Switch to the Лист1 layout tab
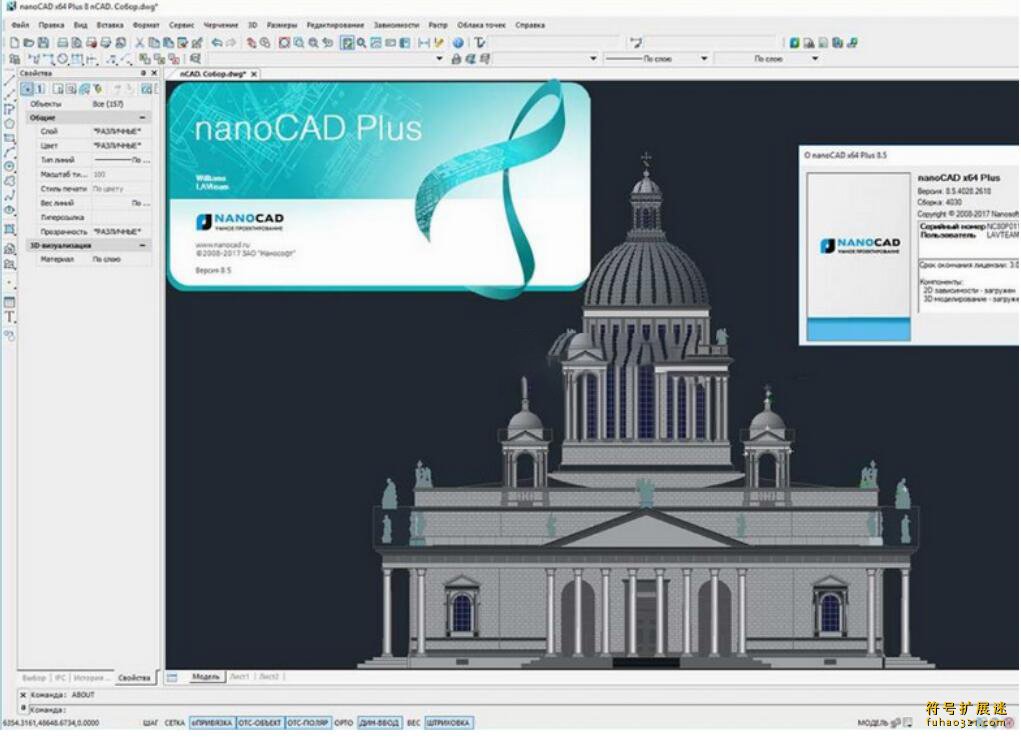The width and height of the screenshot is (1021, 737). click(239, 677)
